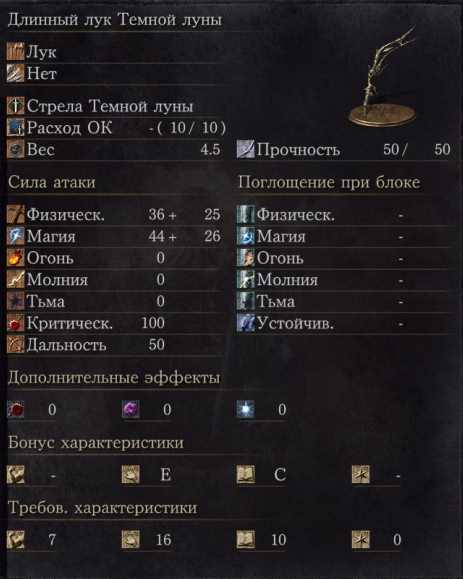This screenshot has height=579, width=463.
Task: Click the dark attack icon next to Тьма 0
Action: click(x=16, y=301)
